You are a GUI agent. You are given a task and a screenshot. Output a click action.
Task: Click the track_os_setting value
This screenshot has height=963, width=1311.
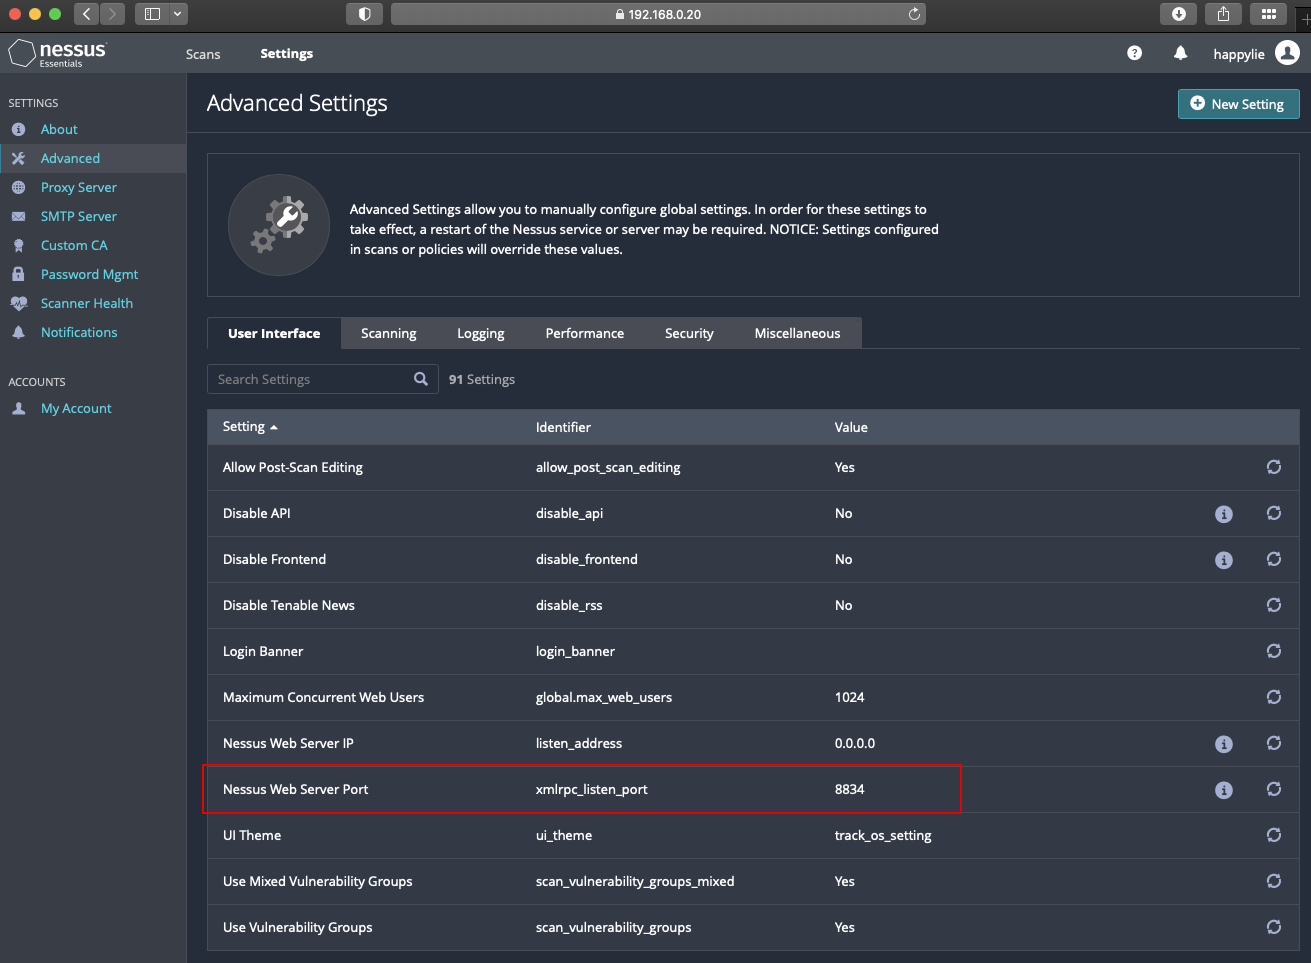coord(883,835)
